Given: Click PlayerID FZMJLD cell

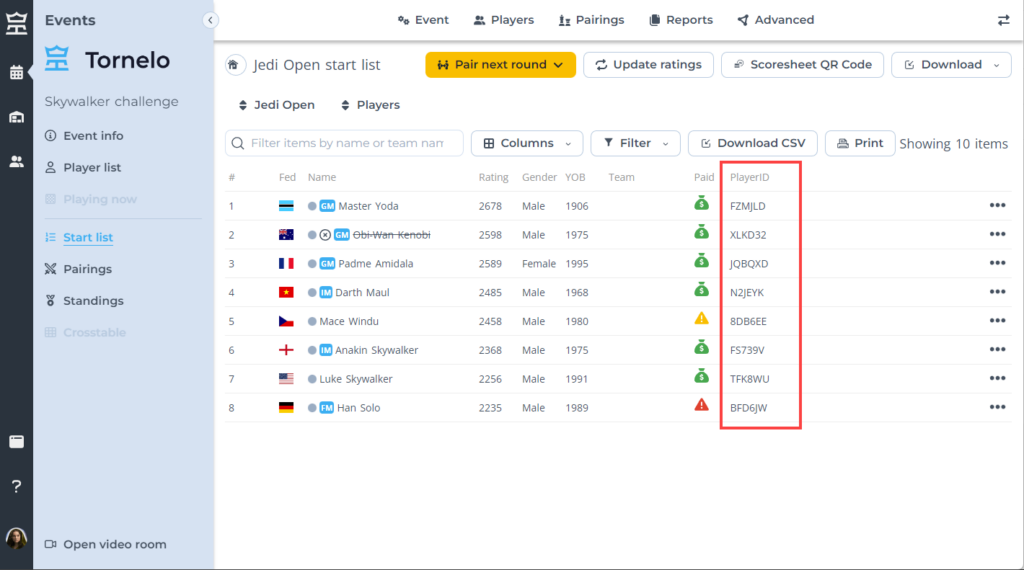Looking at the screenshot, I should coord(748,206).
